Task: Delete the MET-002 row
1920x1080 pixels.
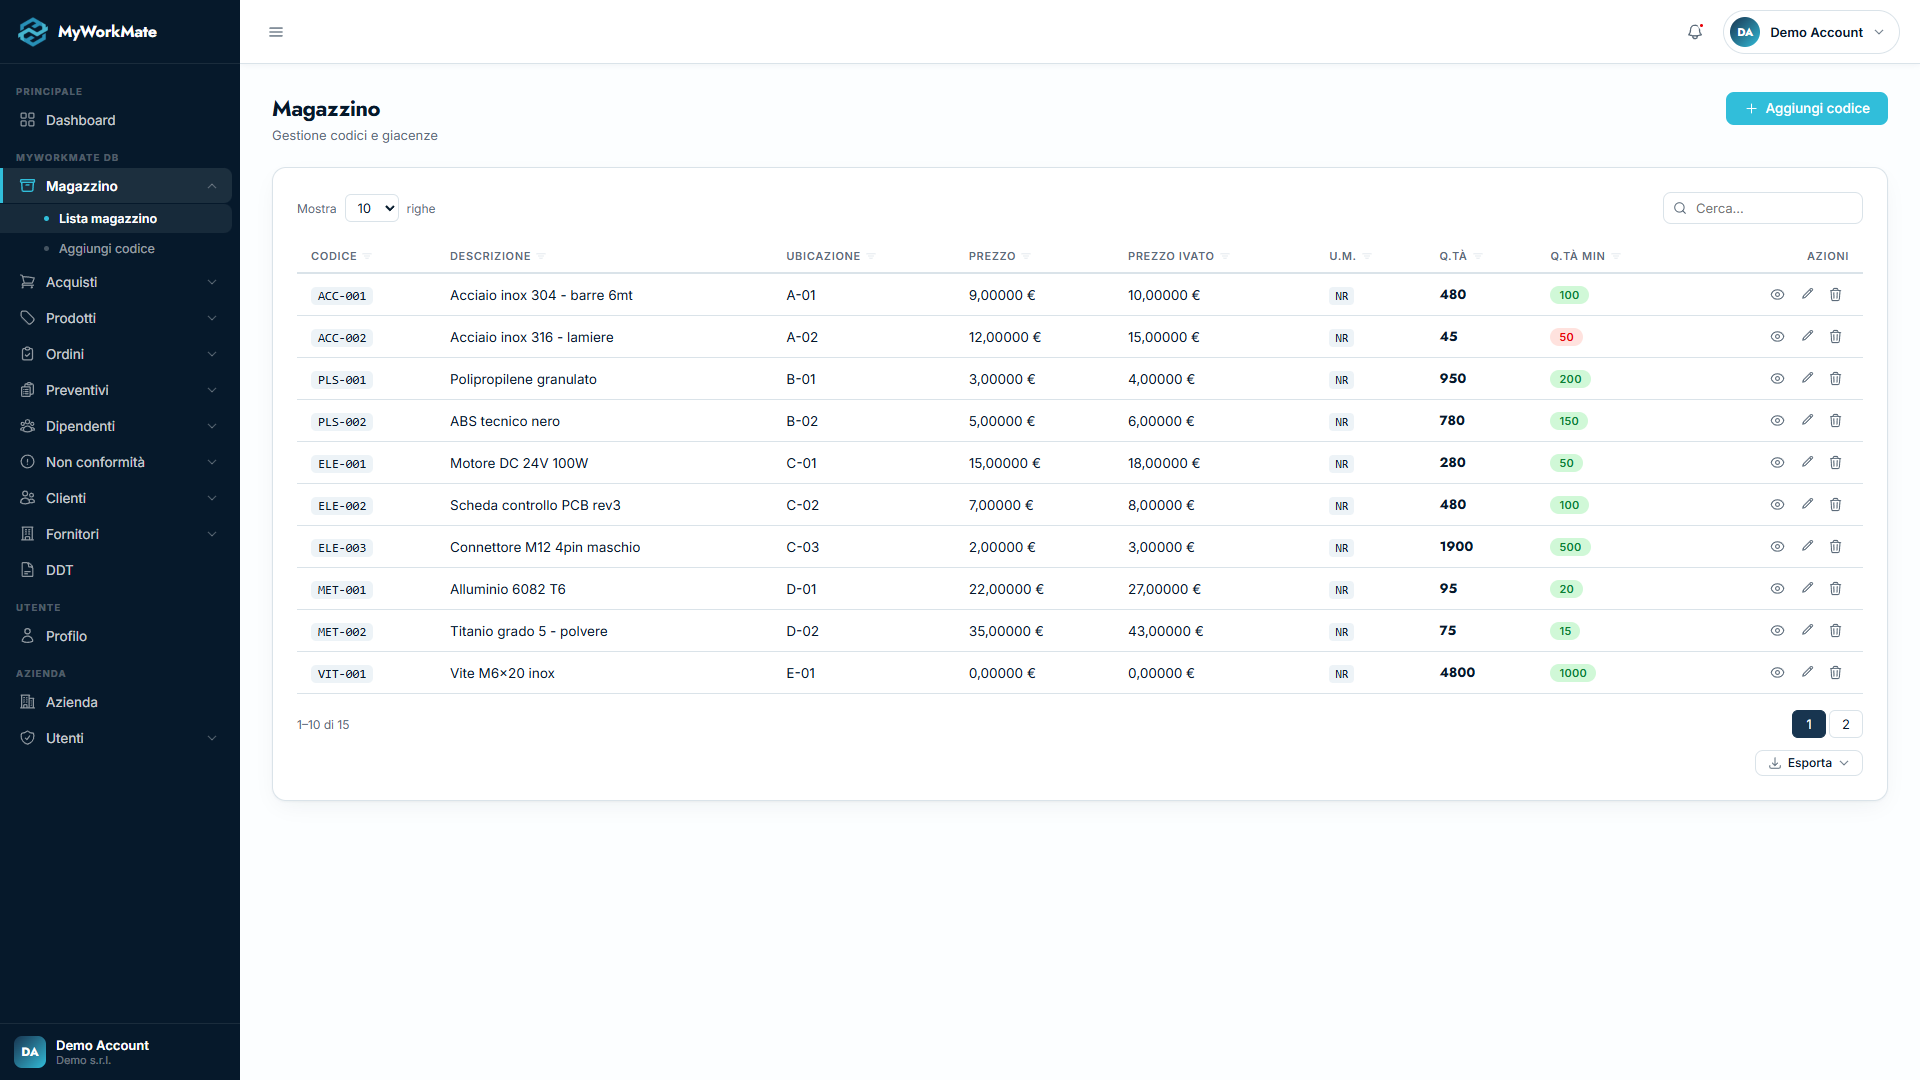Action: click(x=1835, y=630)
